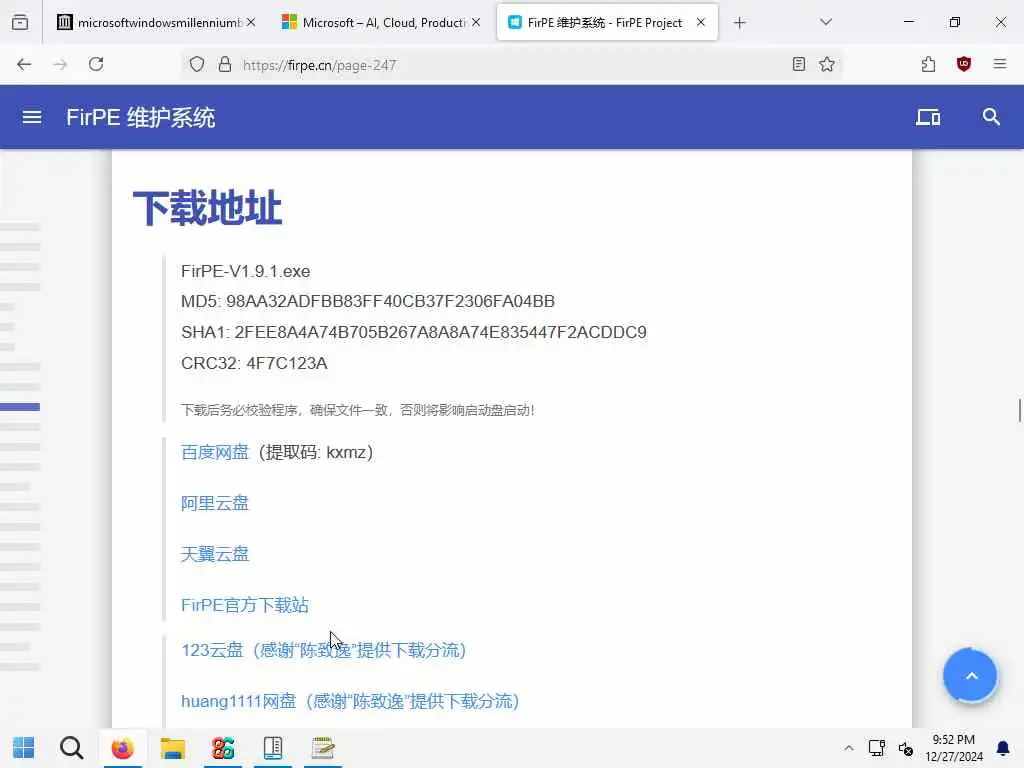Open the Firefox application menu

tap(1000, 64)
